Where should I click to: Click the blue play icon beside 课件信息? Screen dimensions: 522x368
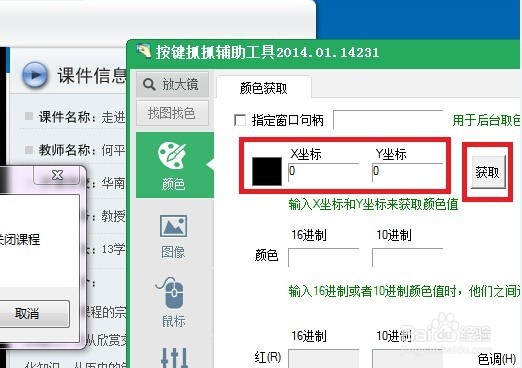(x=35, y=75)
